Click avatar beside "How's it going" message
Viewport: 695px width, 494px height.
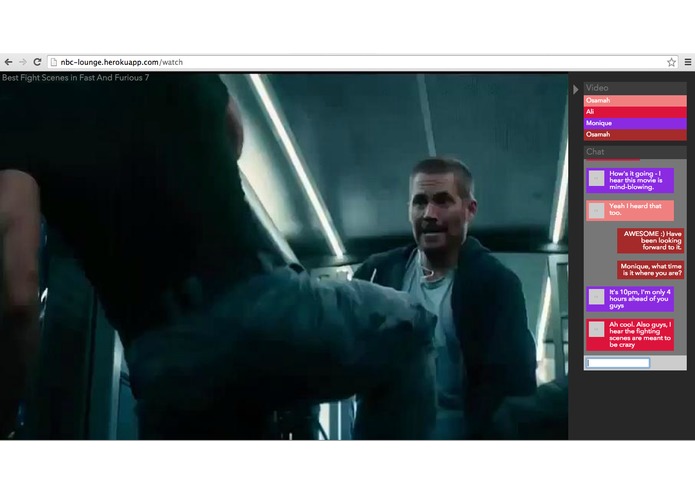click(596, 178)
